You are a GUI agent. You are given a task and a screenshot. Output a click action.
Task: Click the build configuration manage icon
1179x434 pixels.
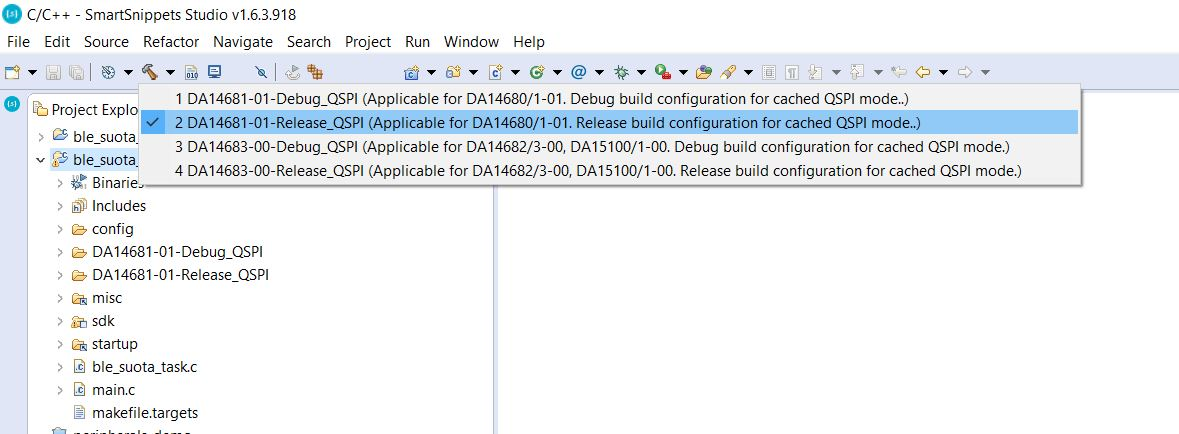(x=108, y=72)
